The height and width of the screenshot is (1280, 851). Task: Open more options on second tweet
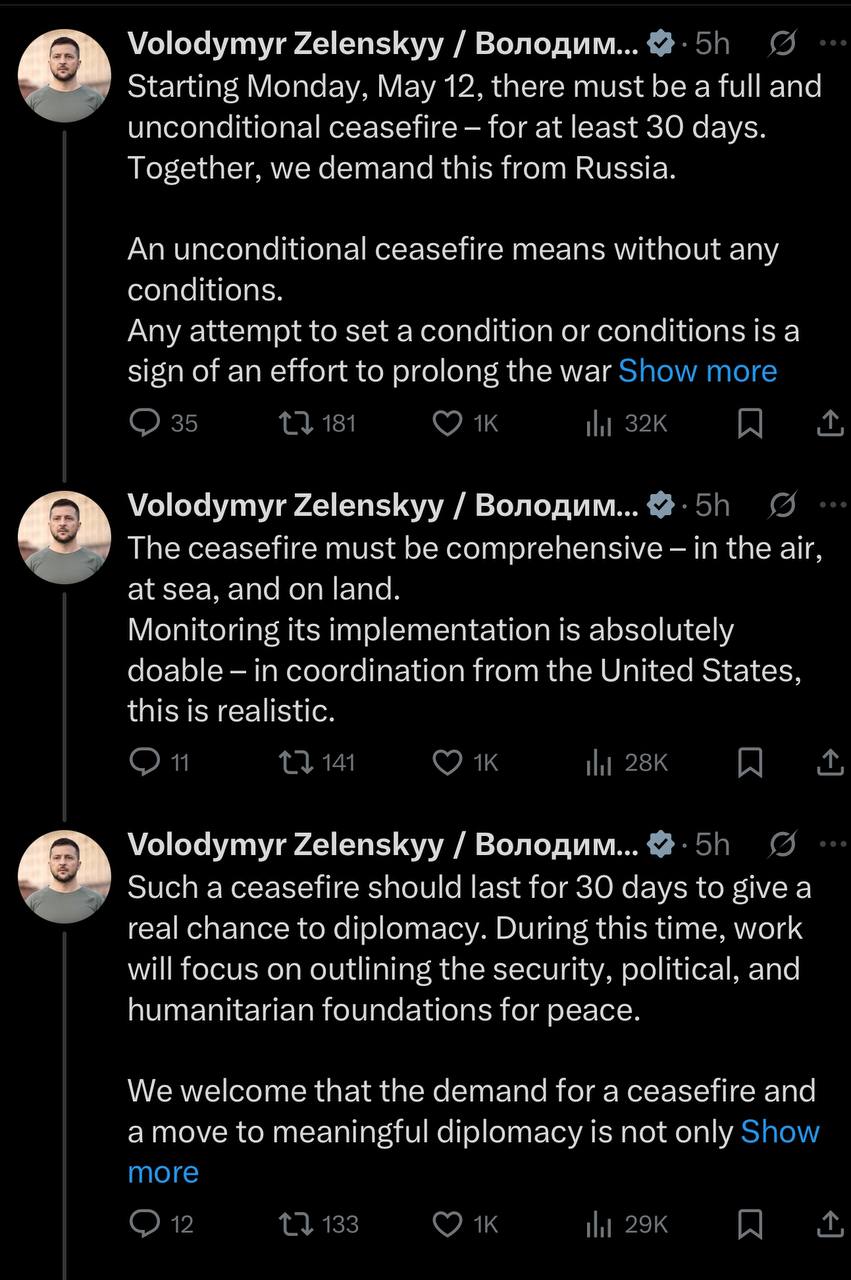831,506
